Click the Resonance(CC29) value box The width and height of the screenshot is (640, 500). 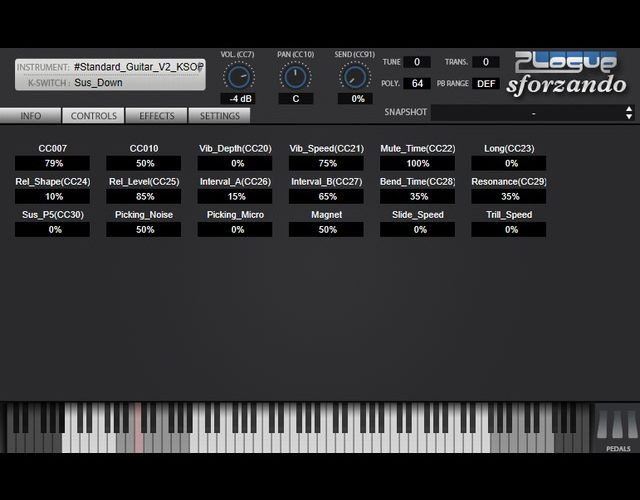509,196
